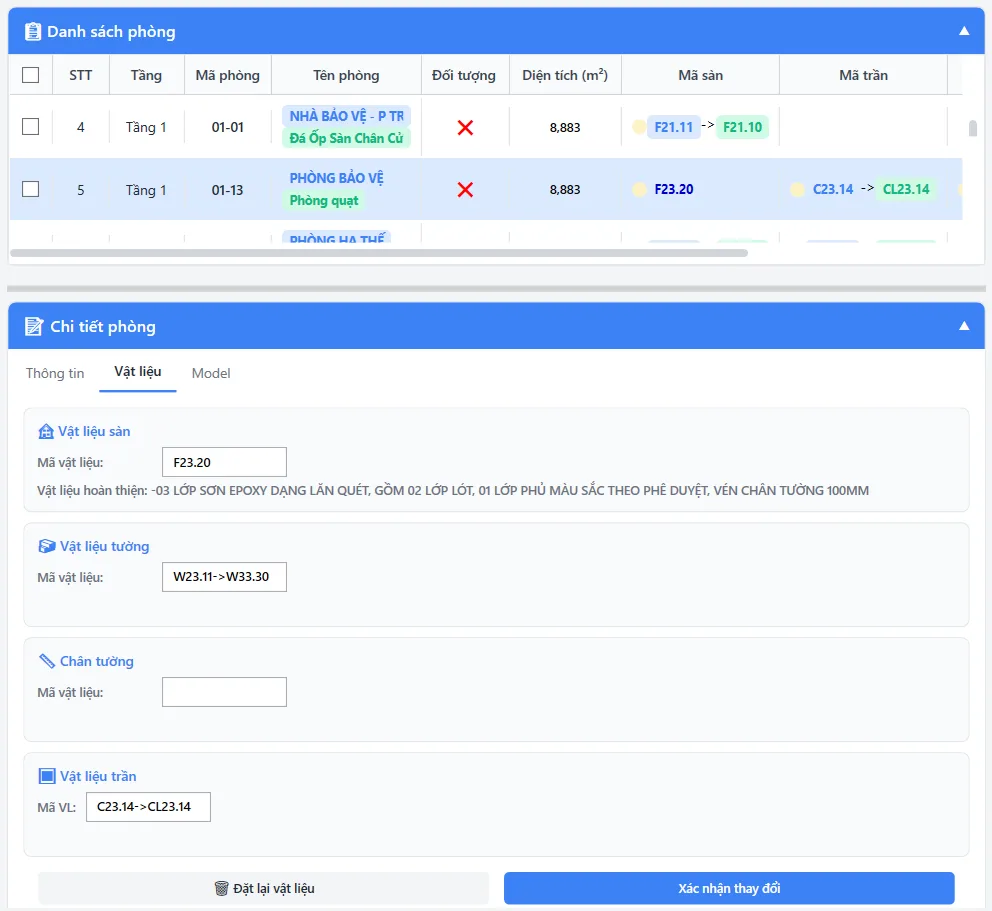Confirm with Xác nhận thay đổi button
Image resolution: width=992 pixels, height=911 pixels.
click(729, 888)
